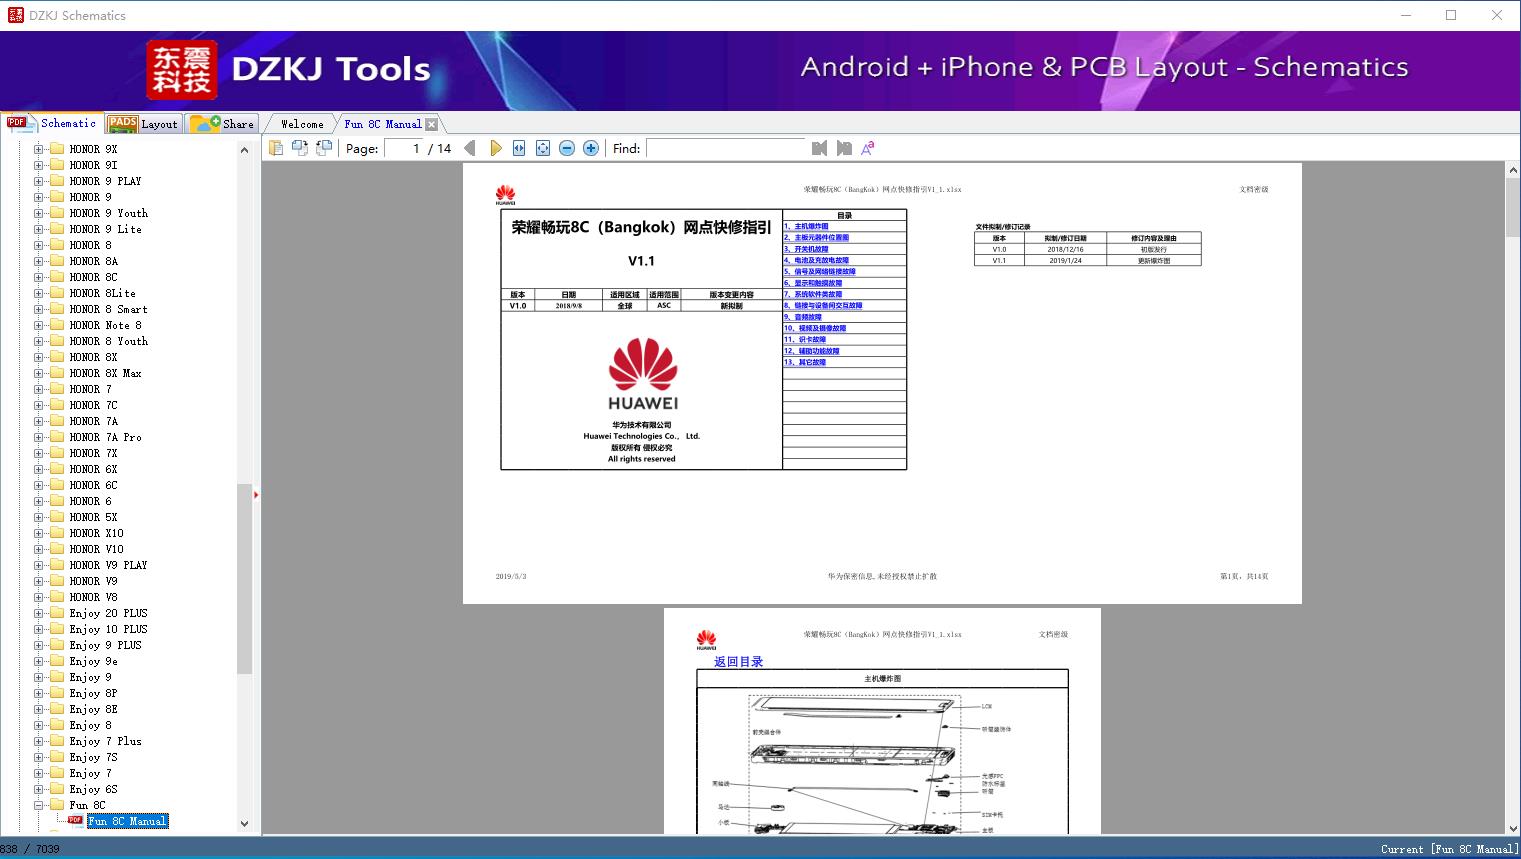Click the document scrollbar down arrow

[x=1513, y=828]
